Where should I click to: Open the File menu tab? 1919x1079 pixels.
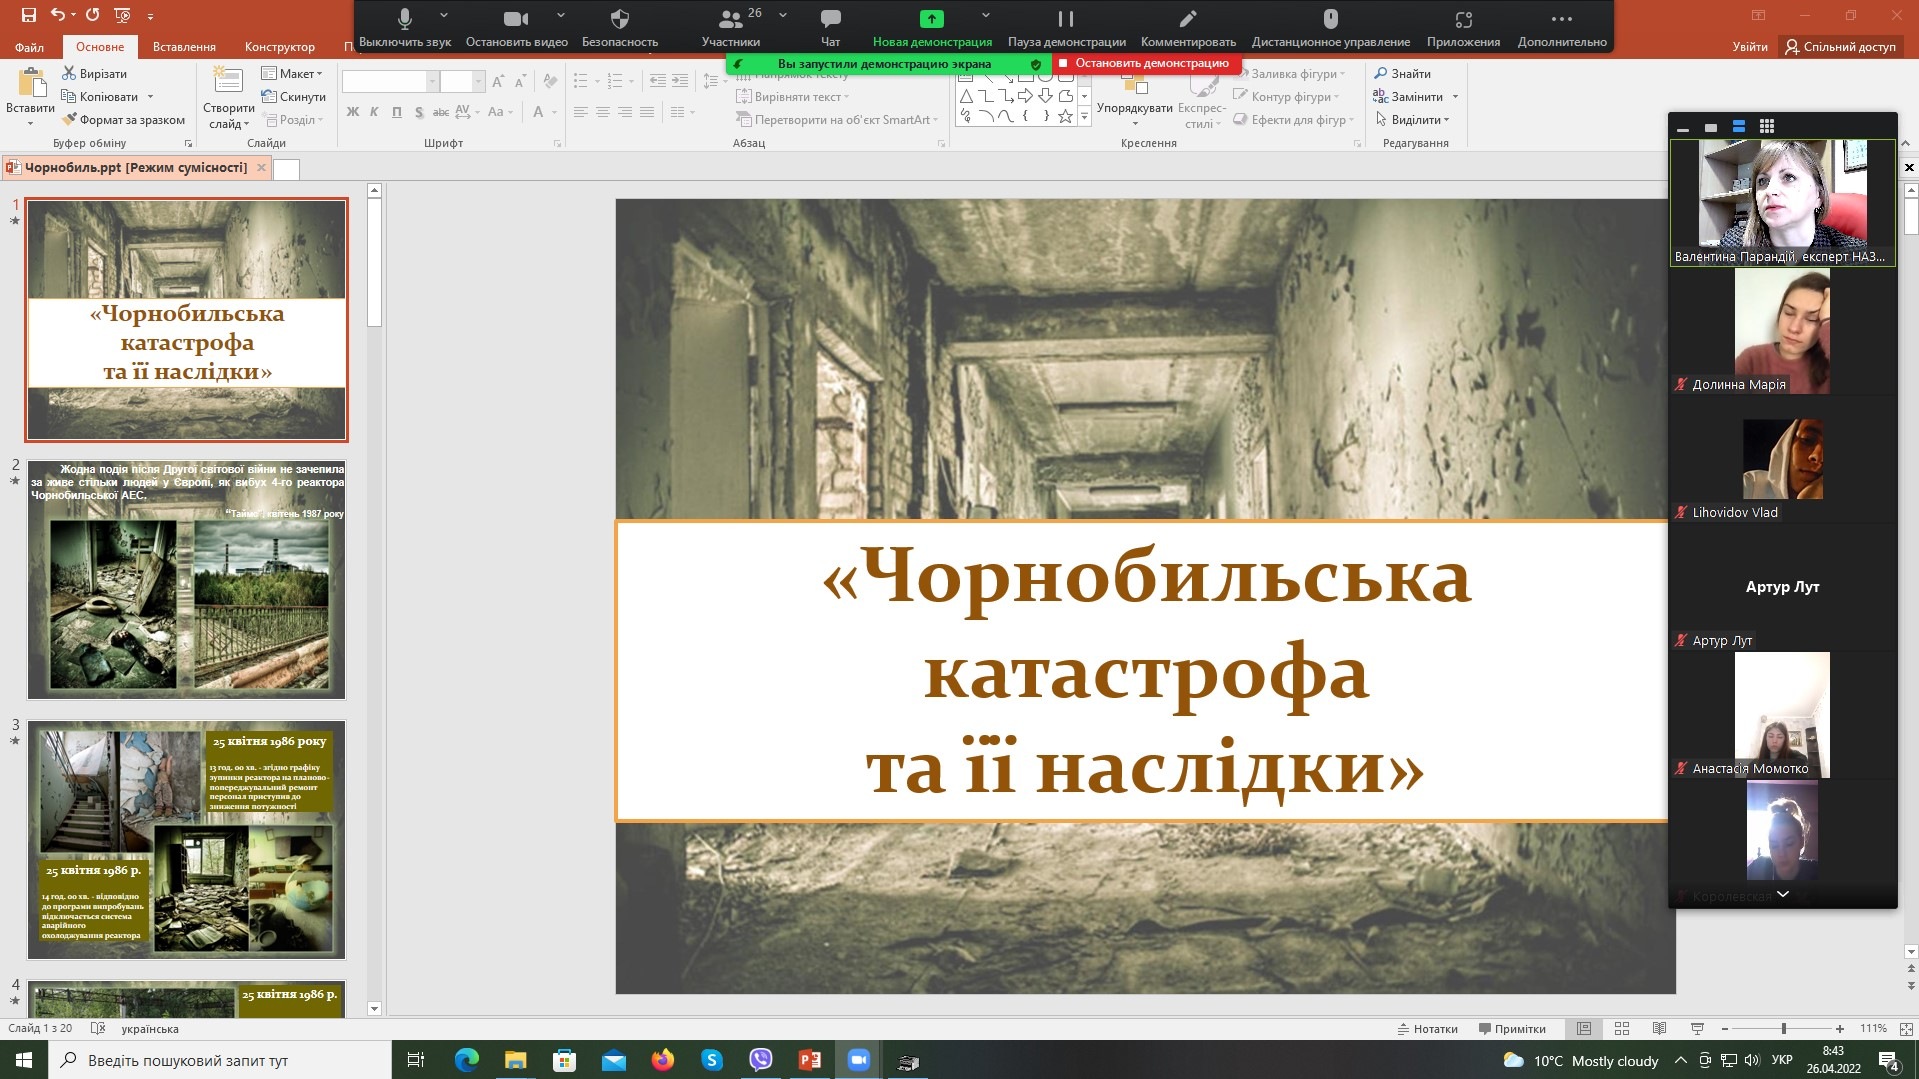tap(29, 47)
